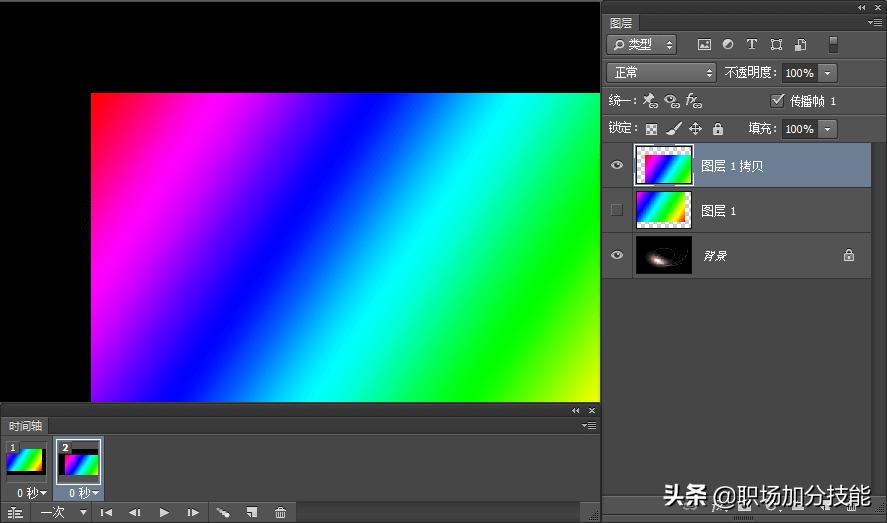Select the 背景 layer by name

pyautogui.click(x=714, y=256)
